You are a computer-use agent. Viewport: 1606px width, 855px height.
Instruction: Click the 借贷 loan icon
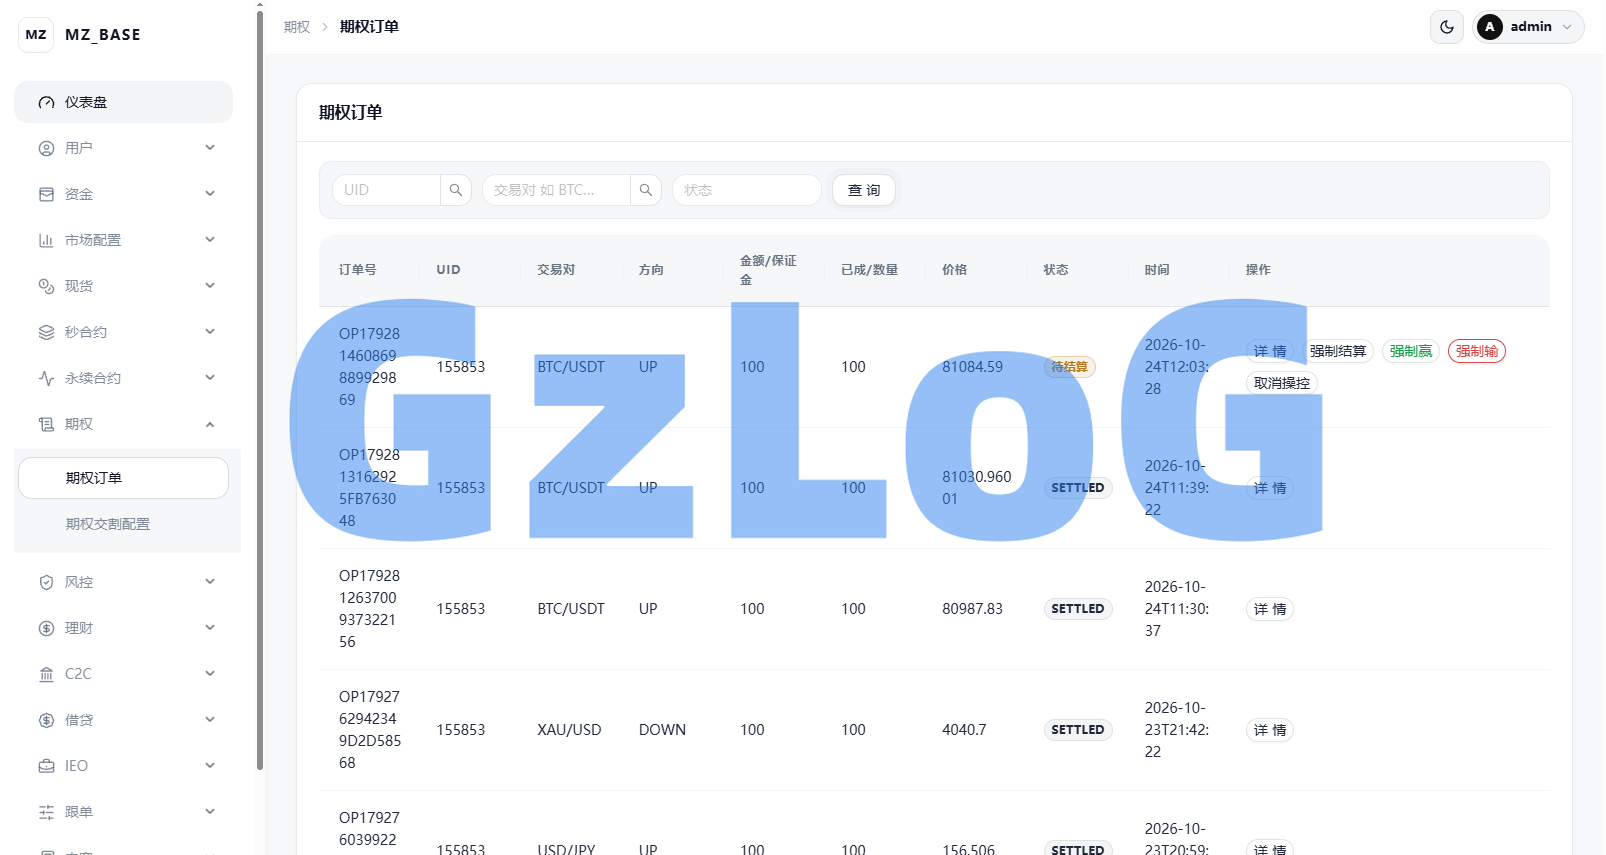coord(46,720)
